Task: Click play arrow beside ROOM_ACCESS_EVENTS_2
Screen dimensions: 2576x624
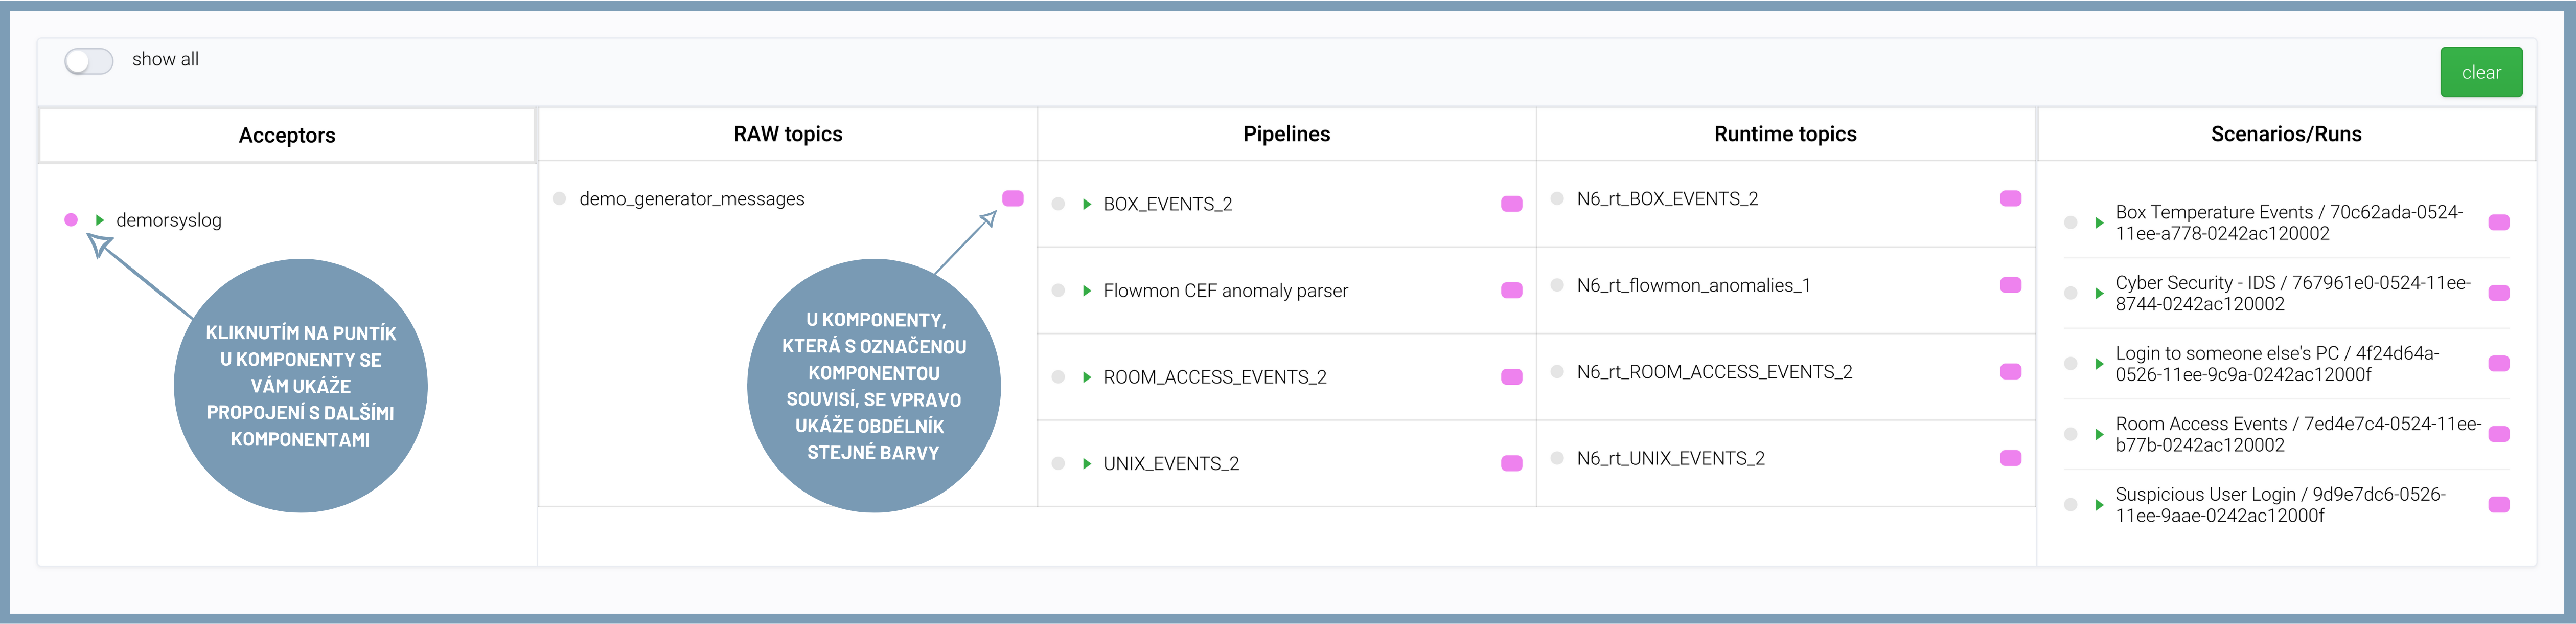Action: [1087, 377]
